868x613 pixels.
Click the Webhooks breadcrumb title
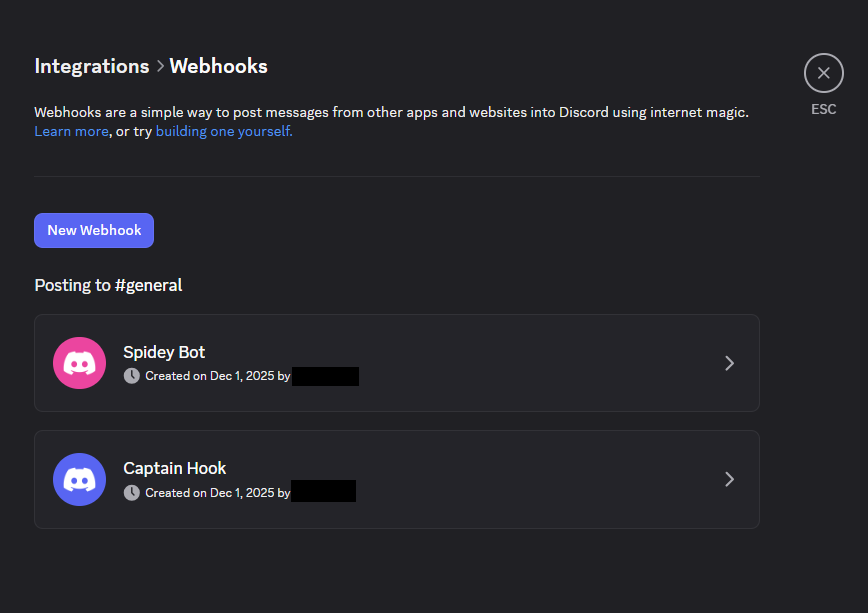[218, 66]
